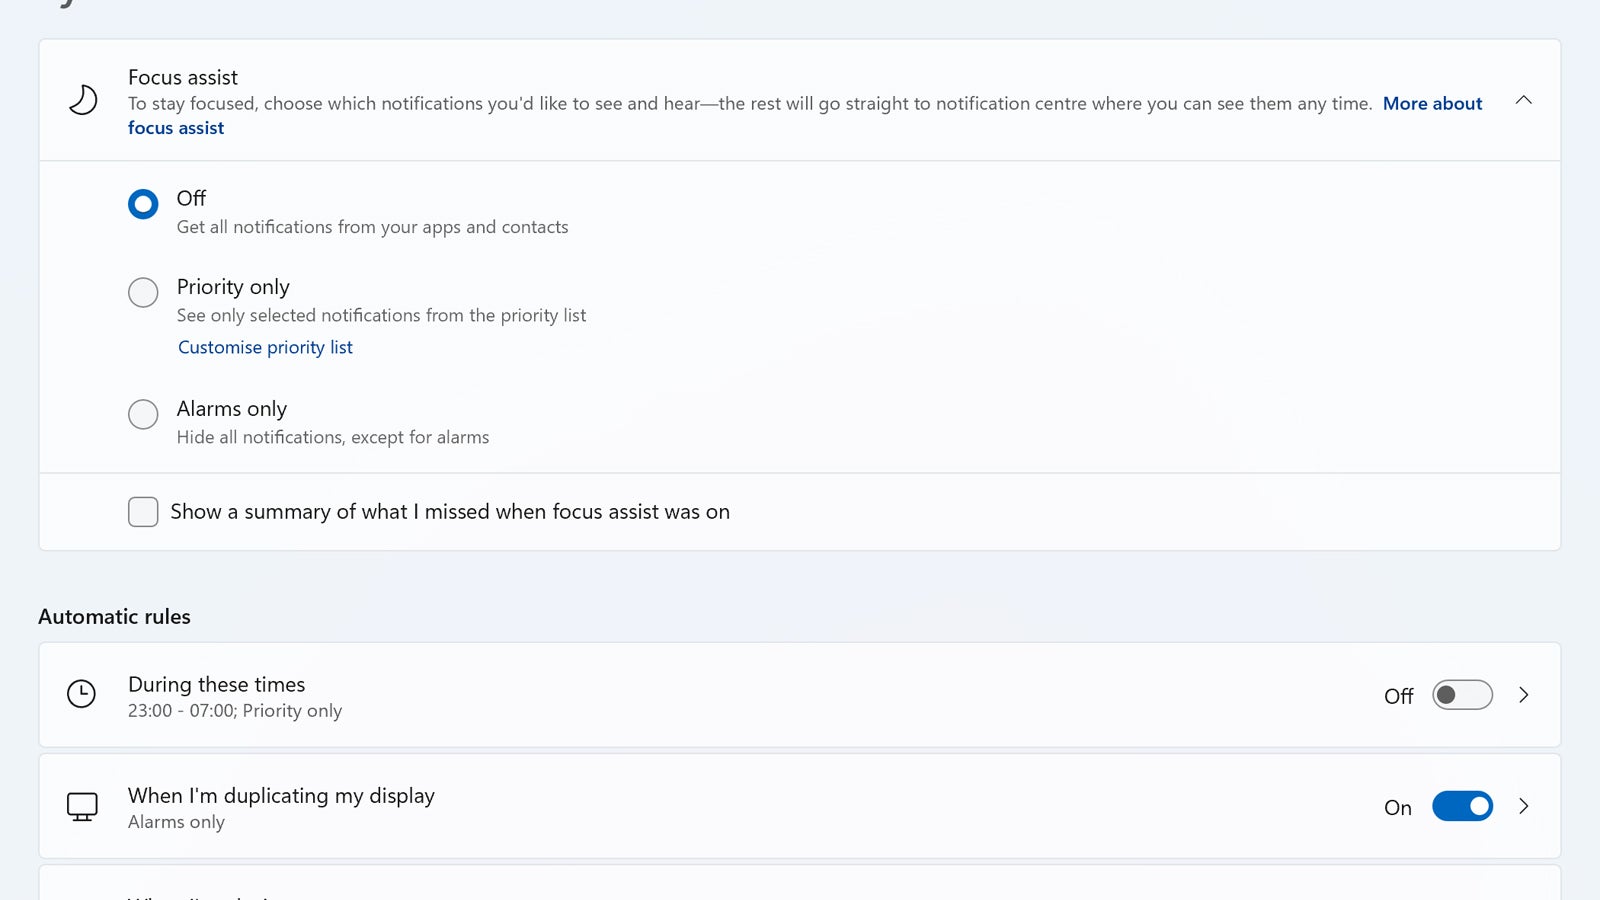The image size is (1600, 900).
Task: Select the Off focus assist radio button
Action: (143, 204)
